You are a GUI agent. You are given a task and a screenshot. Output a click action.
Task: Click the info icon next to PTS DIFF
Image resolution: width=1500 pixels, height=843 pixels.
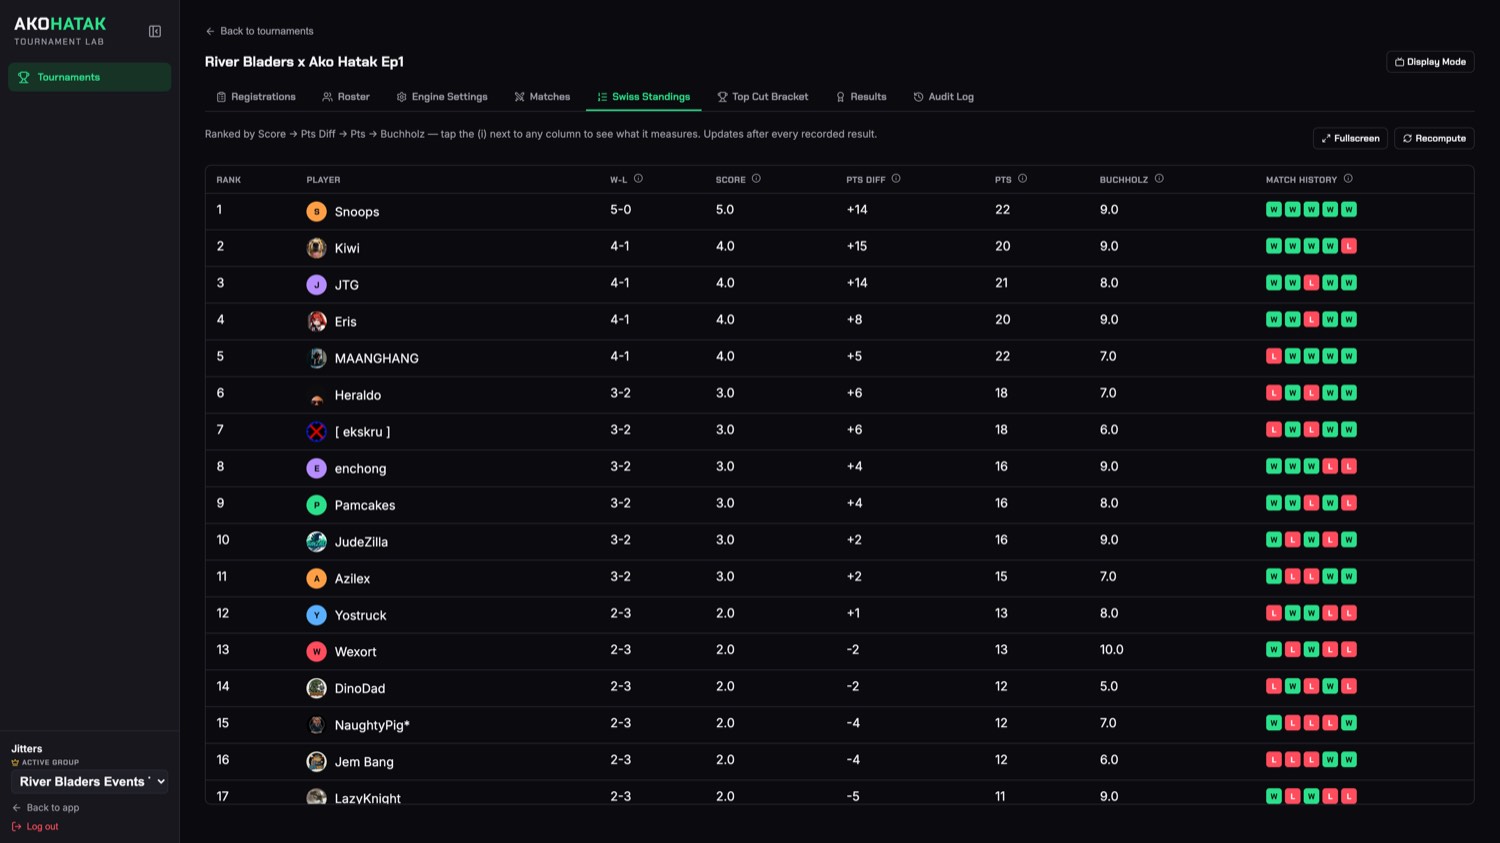coord(896,179)
